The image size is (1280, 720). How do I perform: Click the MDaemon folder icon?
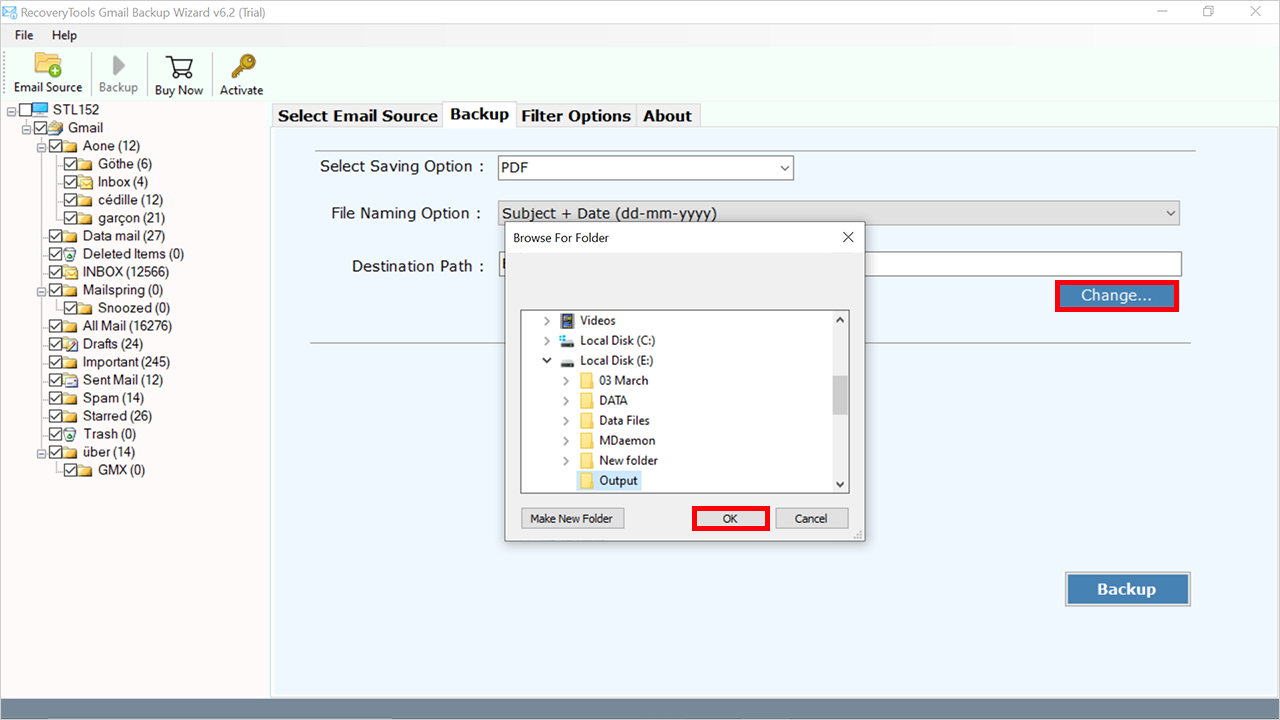587,441
